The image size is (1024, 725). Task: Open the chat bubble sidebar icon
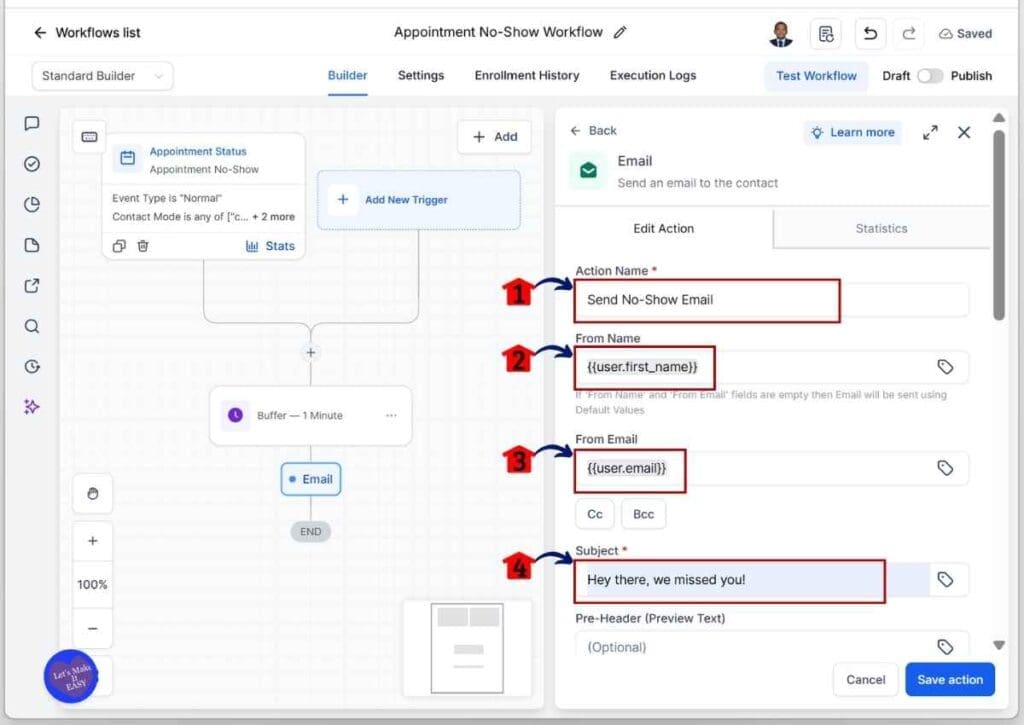click(x=31, y=123)
